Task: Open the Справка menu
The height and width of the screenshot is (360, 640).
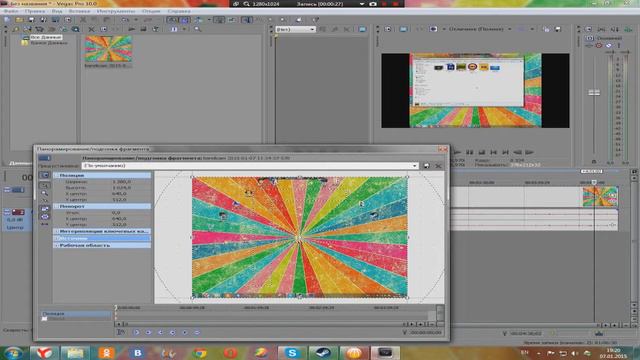Action: click(179, 11)
